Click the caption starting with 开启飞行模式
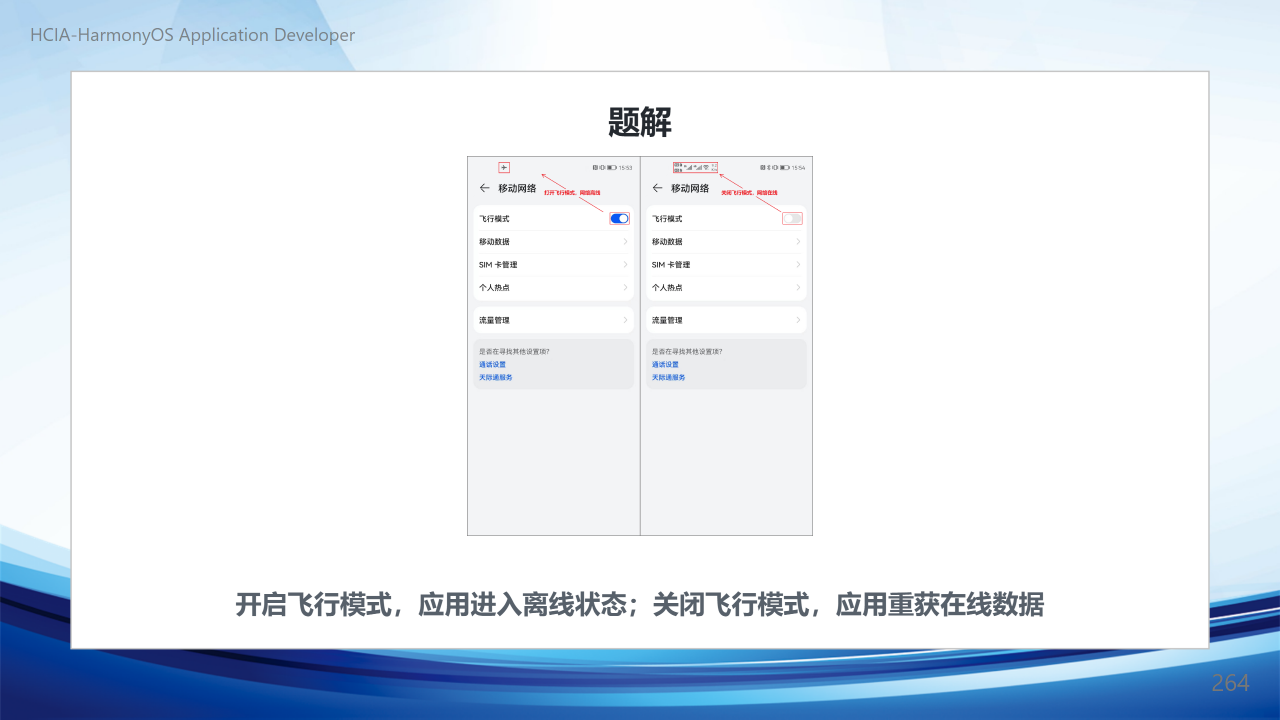The width and height of the screenshot is (1280, 720). click(x=640, y=605)
